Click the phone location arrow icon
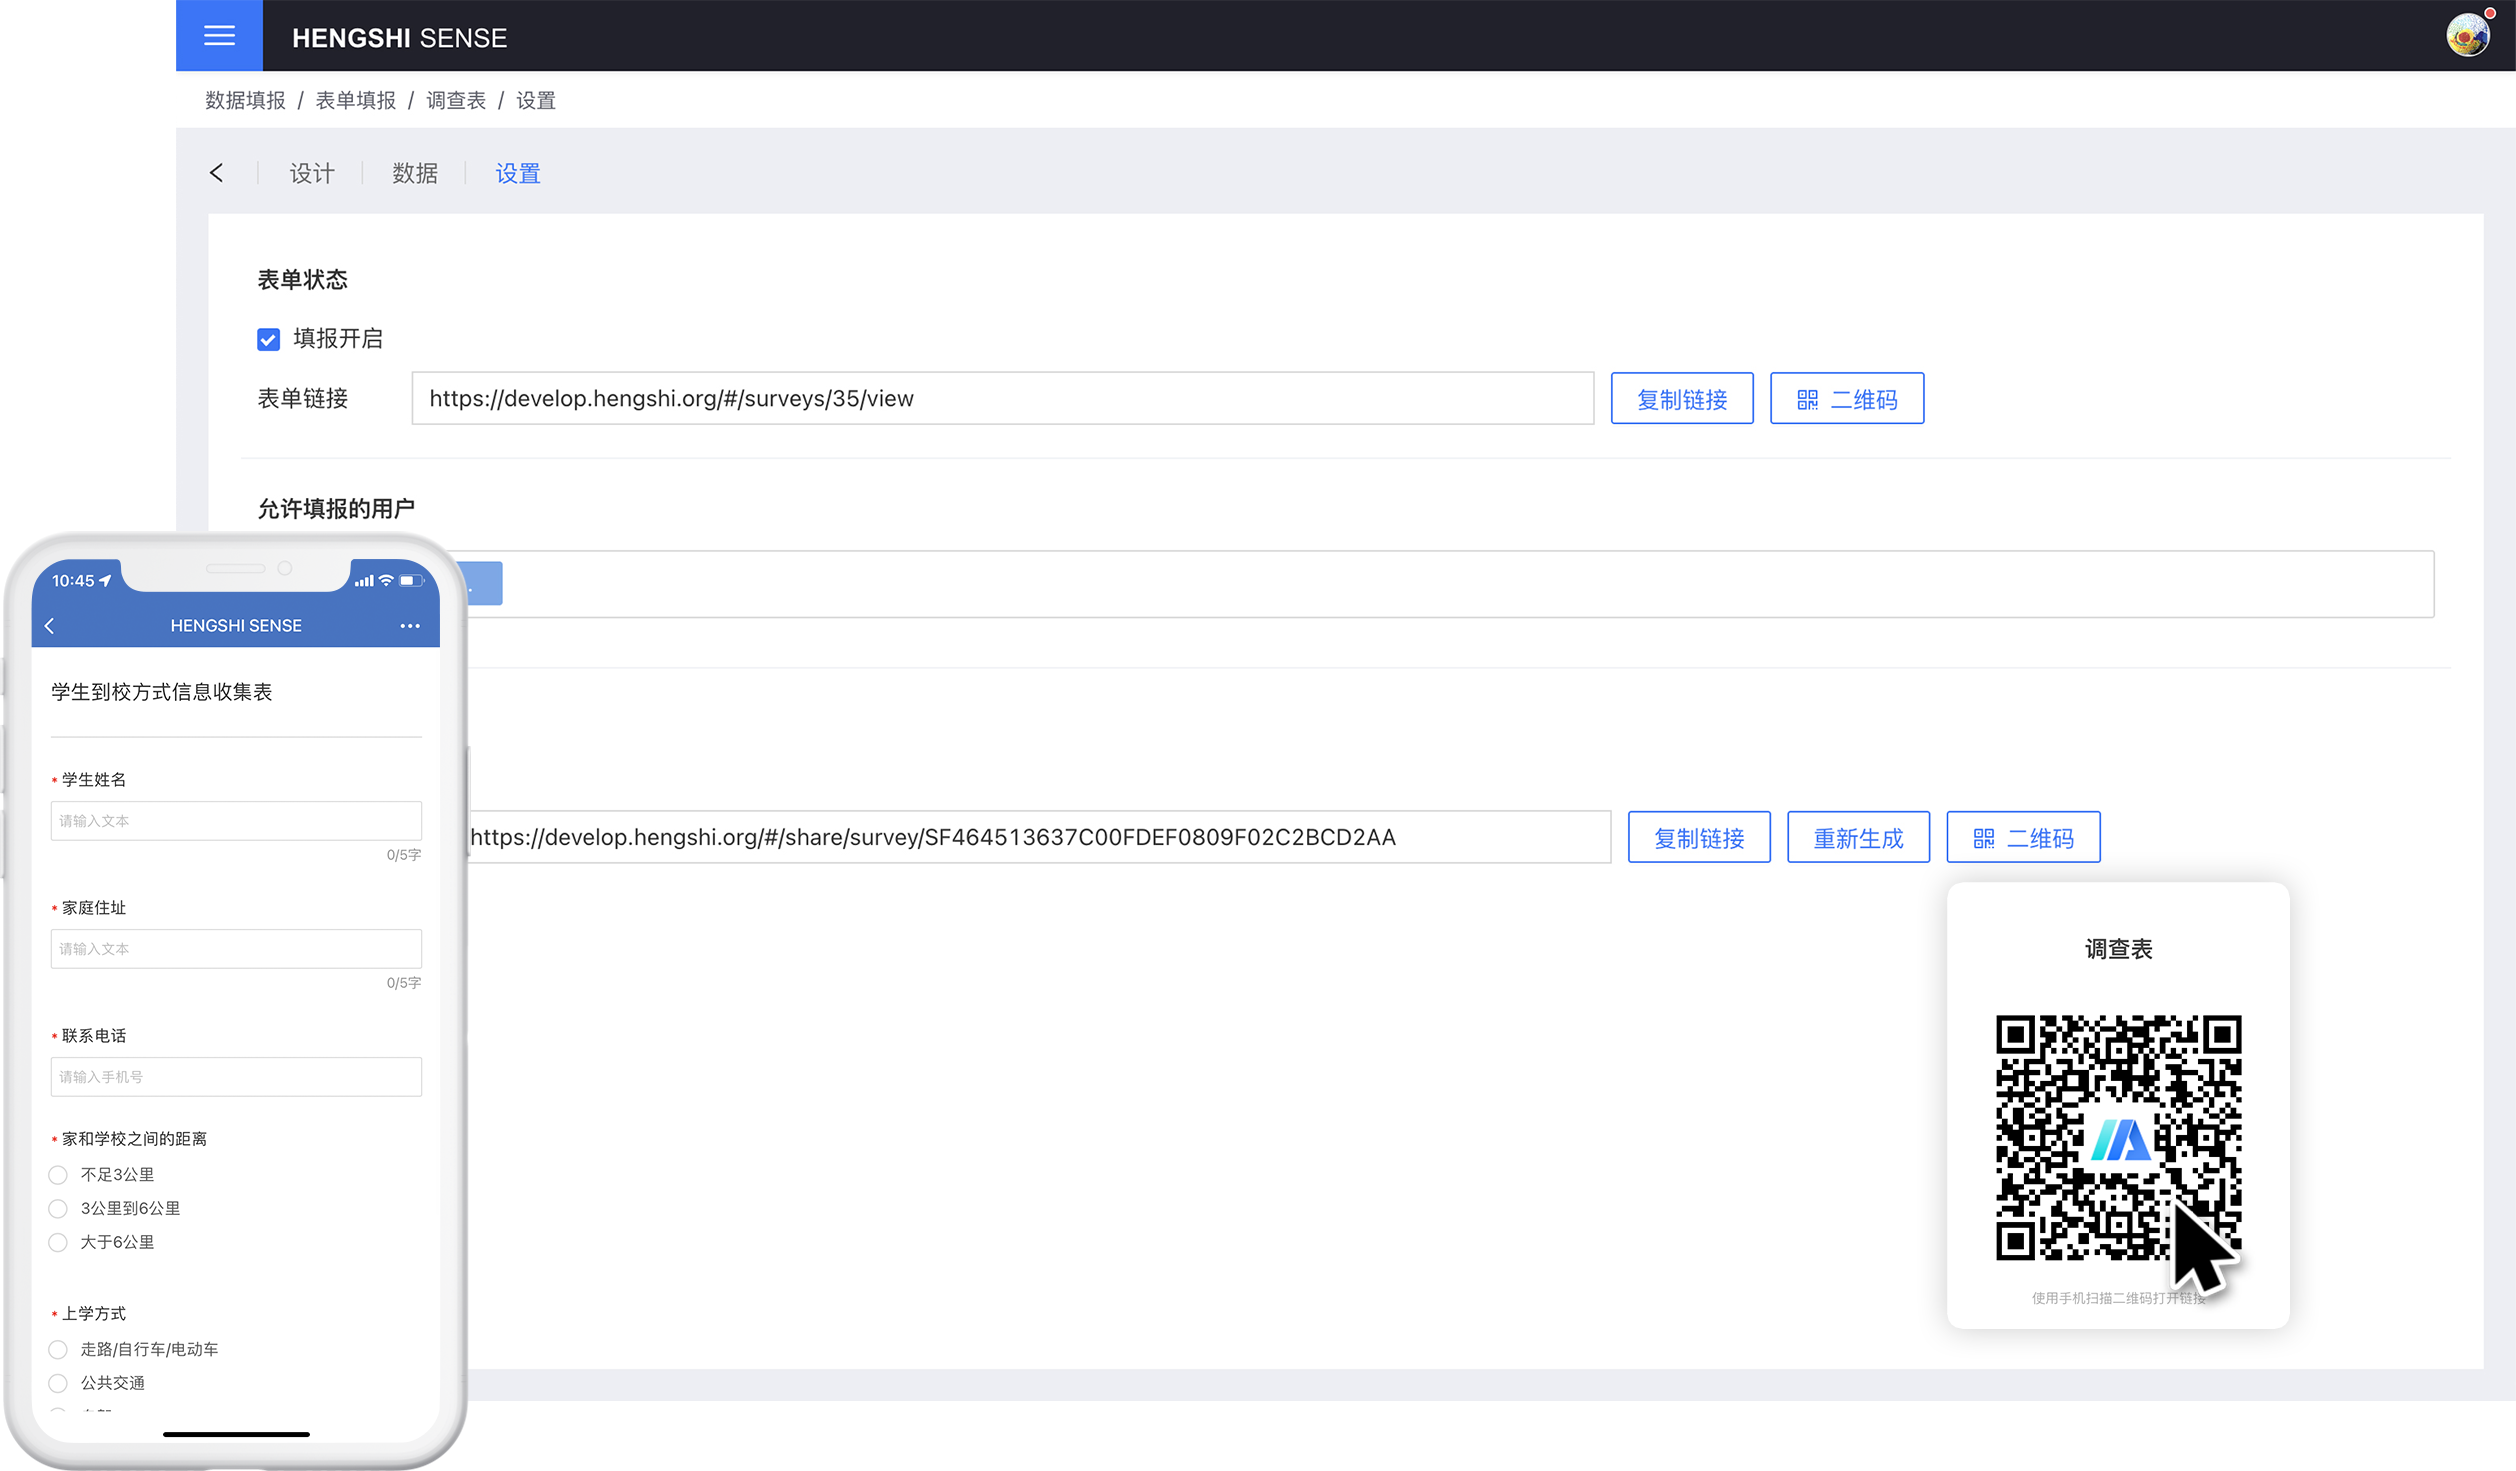The height and width of the screenshot is (1471, 2516). [x=105, y=580]
